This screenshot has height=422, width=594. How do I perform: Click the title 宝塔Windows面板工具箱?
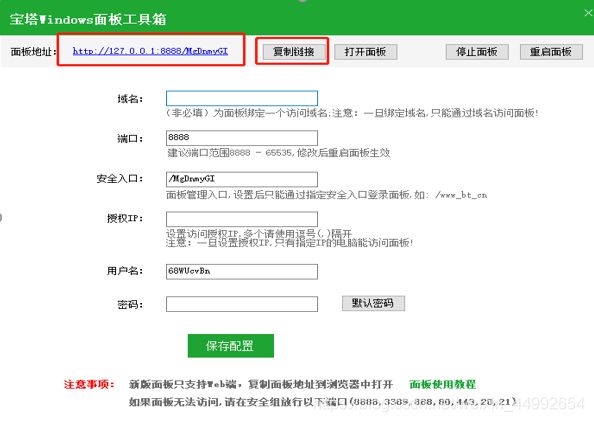click(88, 19)
